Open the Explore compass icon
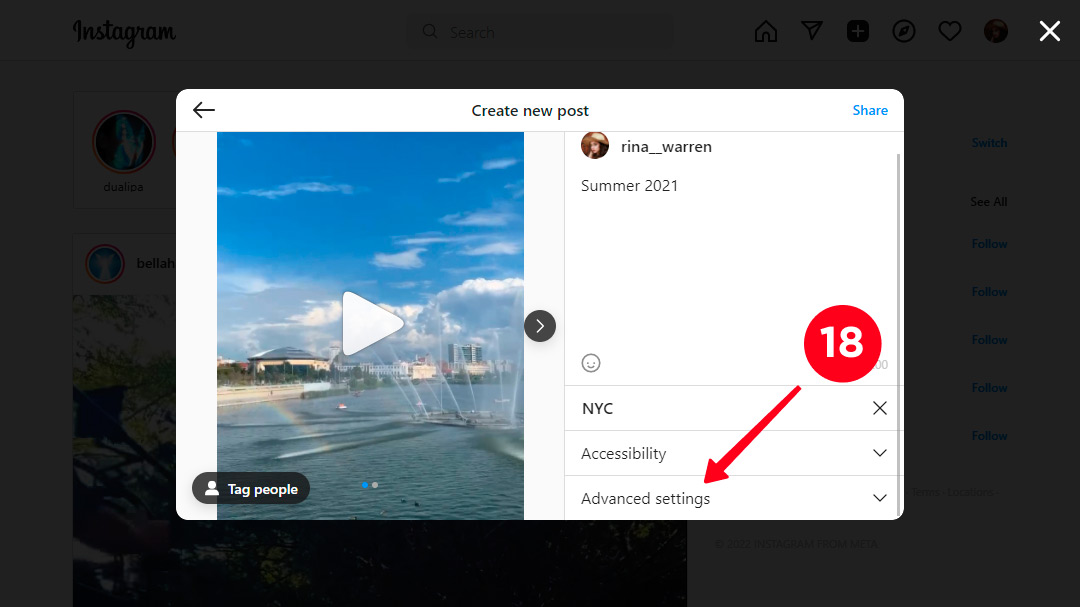 coord(904,31)
